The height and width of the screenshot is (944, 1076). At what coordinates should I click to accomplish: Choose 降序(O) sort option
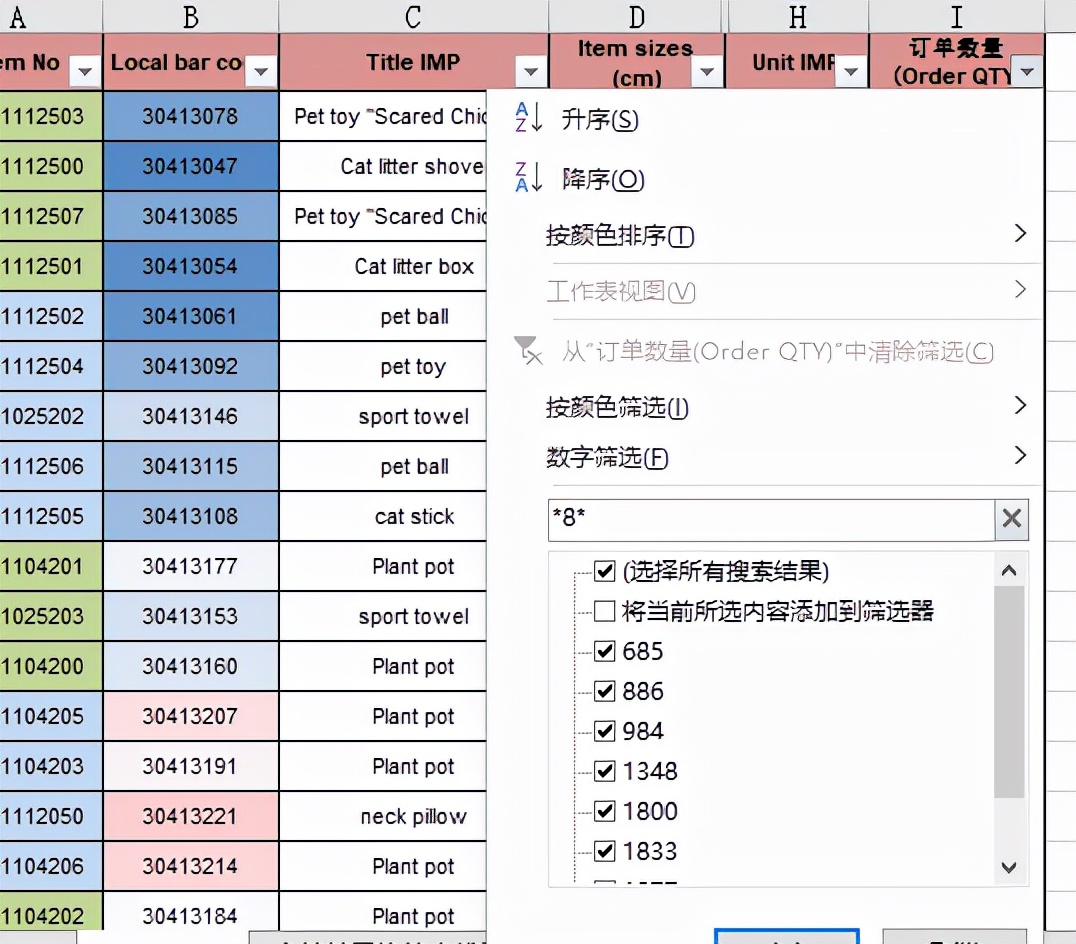(x=603, y=180)
